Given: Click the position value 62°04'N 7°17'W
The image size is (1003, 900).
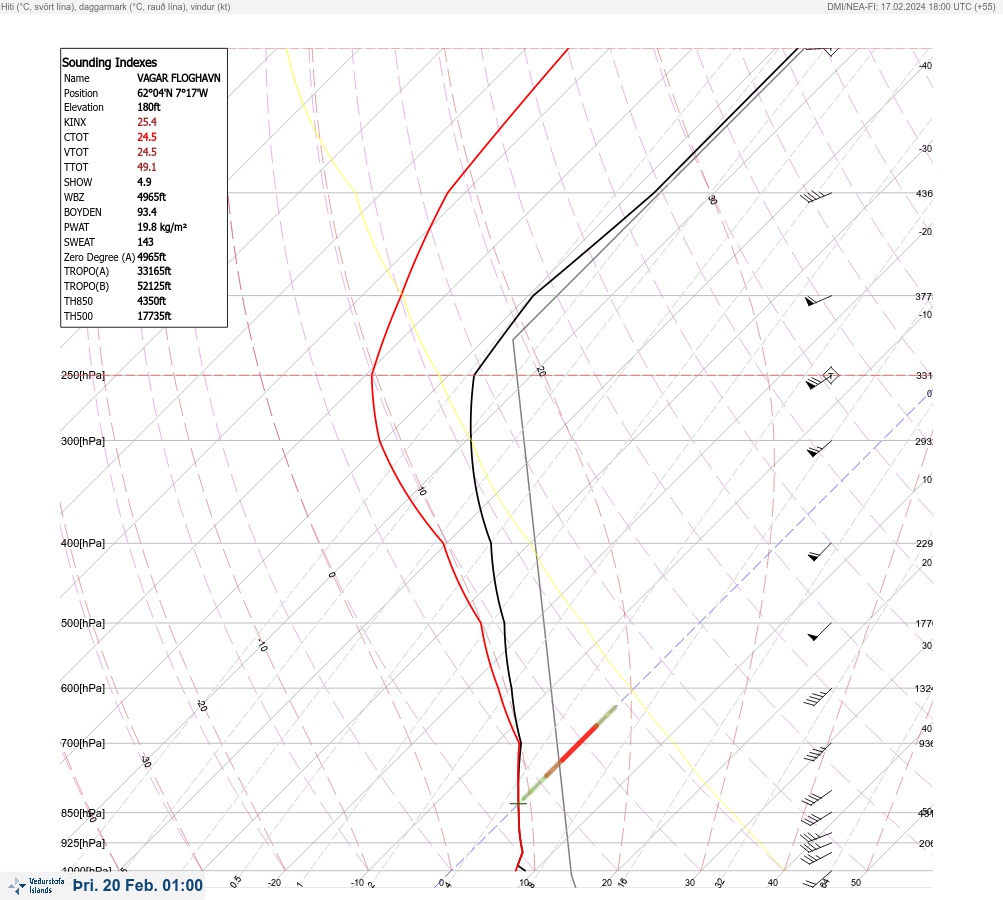Looking at the screenshot, I should [x=173, y=93].
